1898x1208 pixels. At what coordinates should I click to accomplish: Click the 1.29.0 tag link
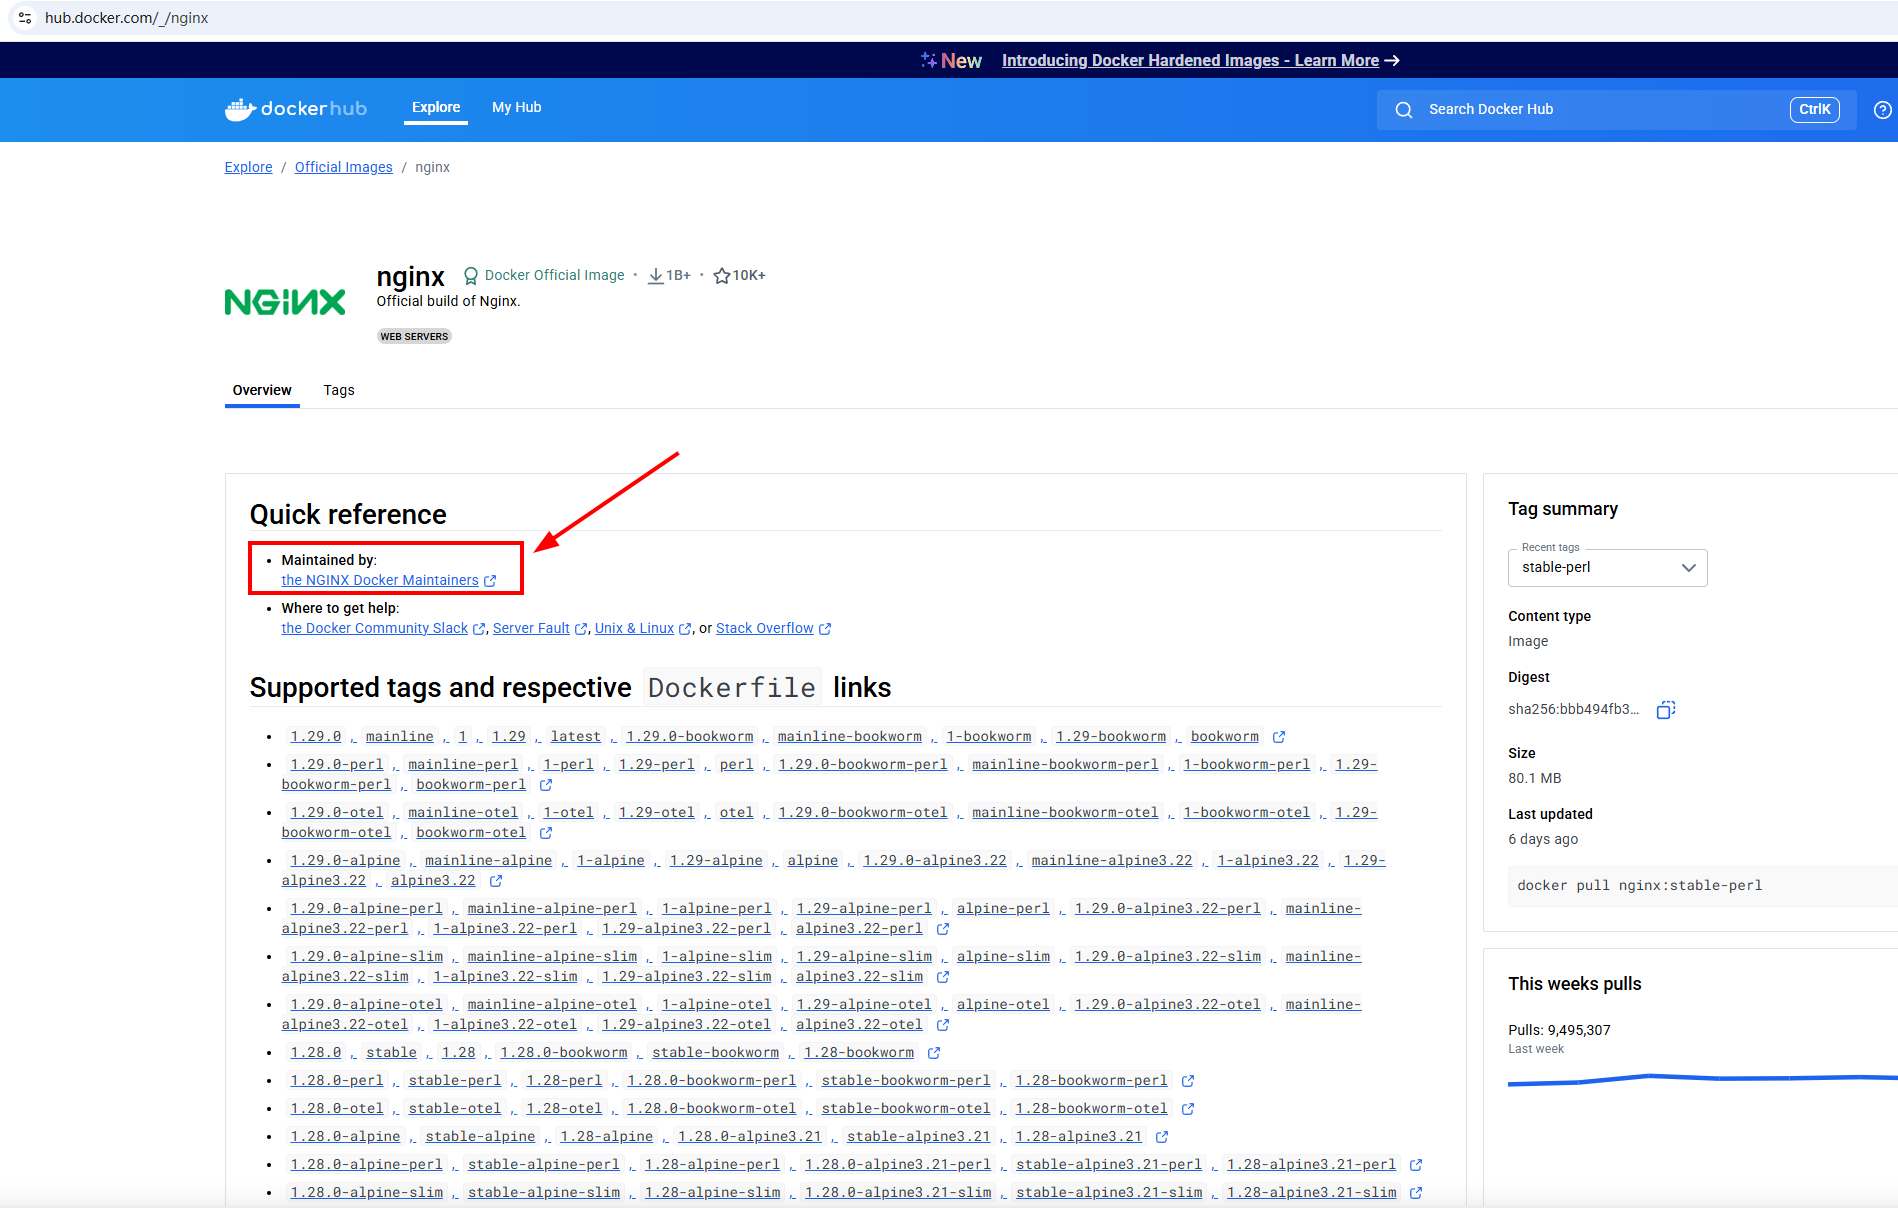pyautogui.click(x=316, y=736)
